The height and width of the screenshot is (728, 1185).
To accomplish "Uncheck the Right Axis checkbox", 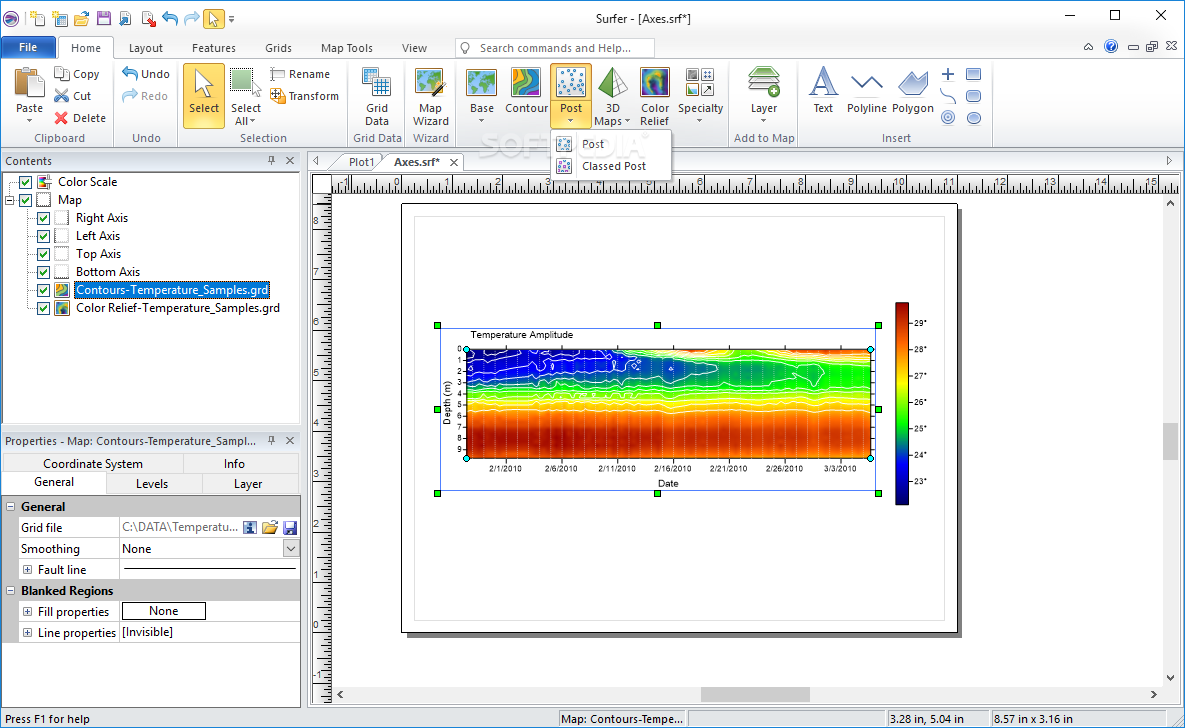I will [x=43, y=218].
